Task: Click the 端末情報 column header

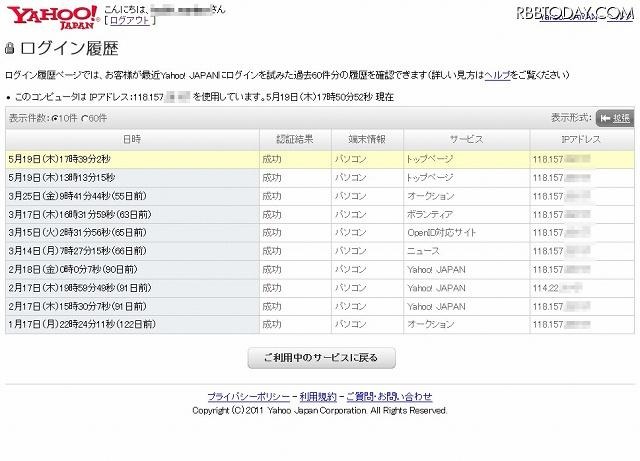Action: point(367,139)
